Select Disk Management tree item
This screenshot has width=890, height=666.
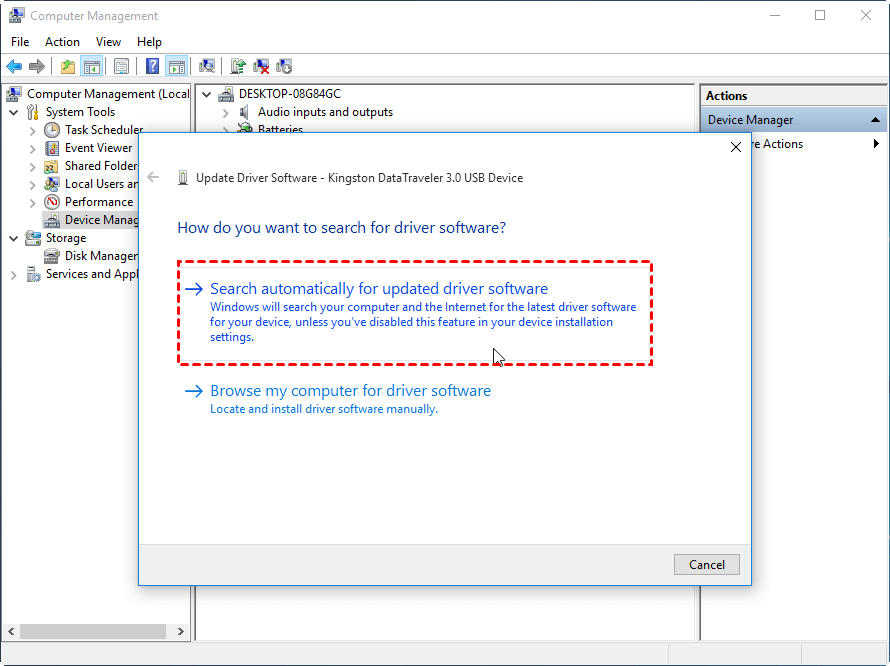(x=101, y=256)
